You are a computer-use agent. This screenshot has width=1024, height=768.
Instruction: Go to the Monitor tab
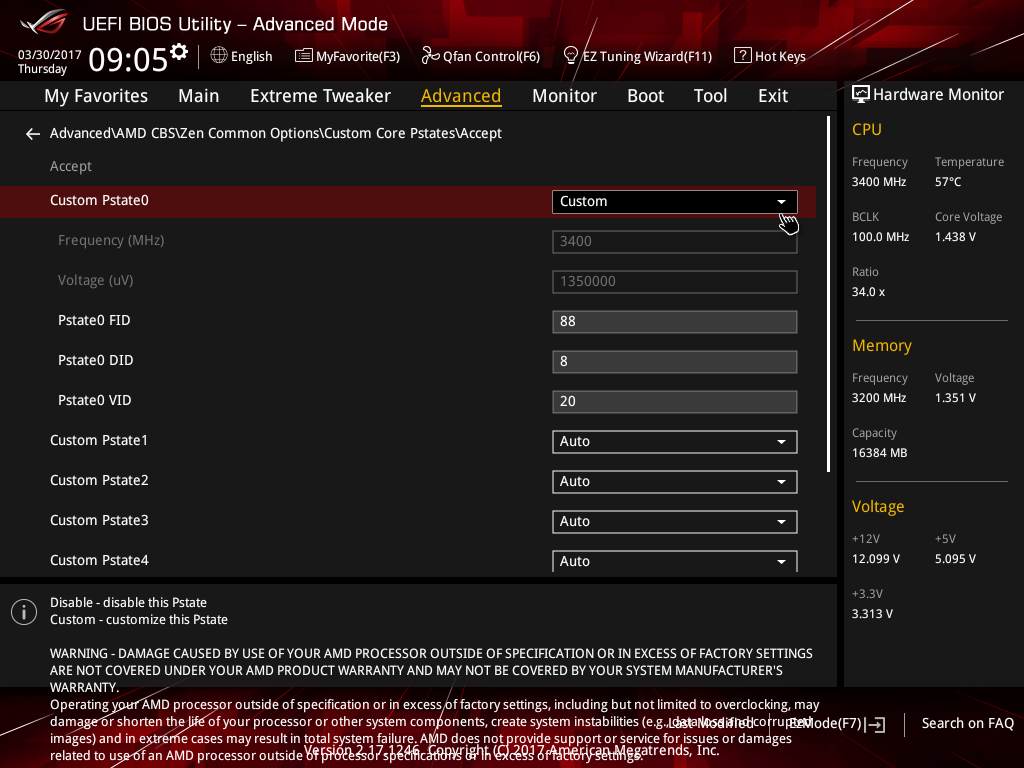[564, 96]
